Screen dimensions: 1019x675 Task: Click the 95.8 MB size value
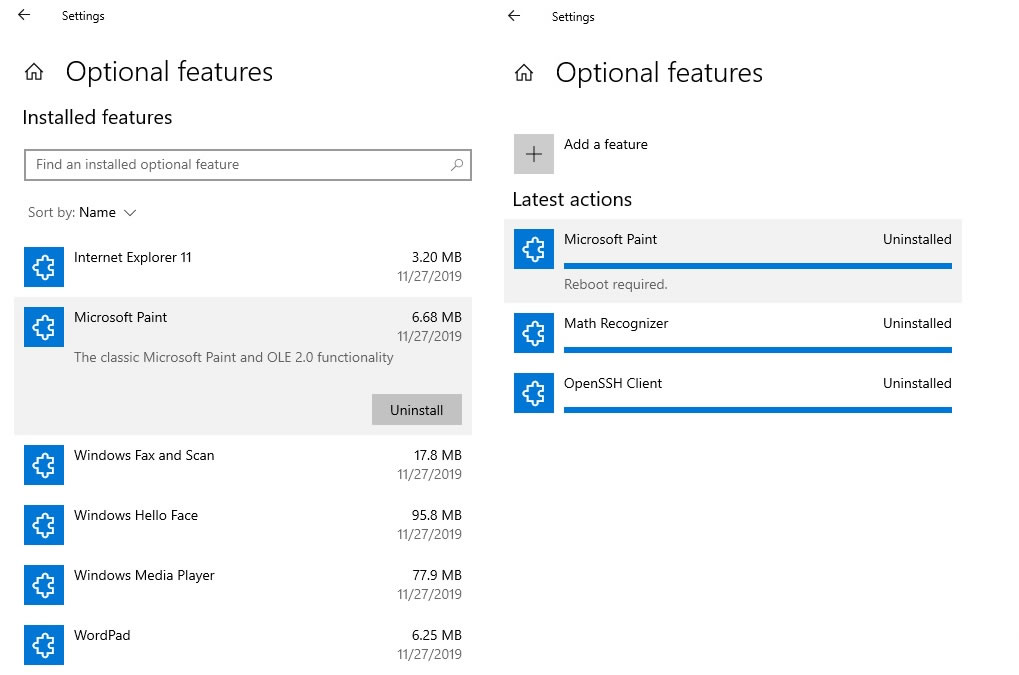point(437,515)
